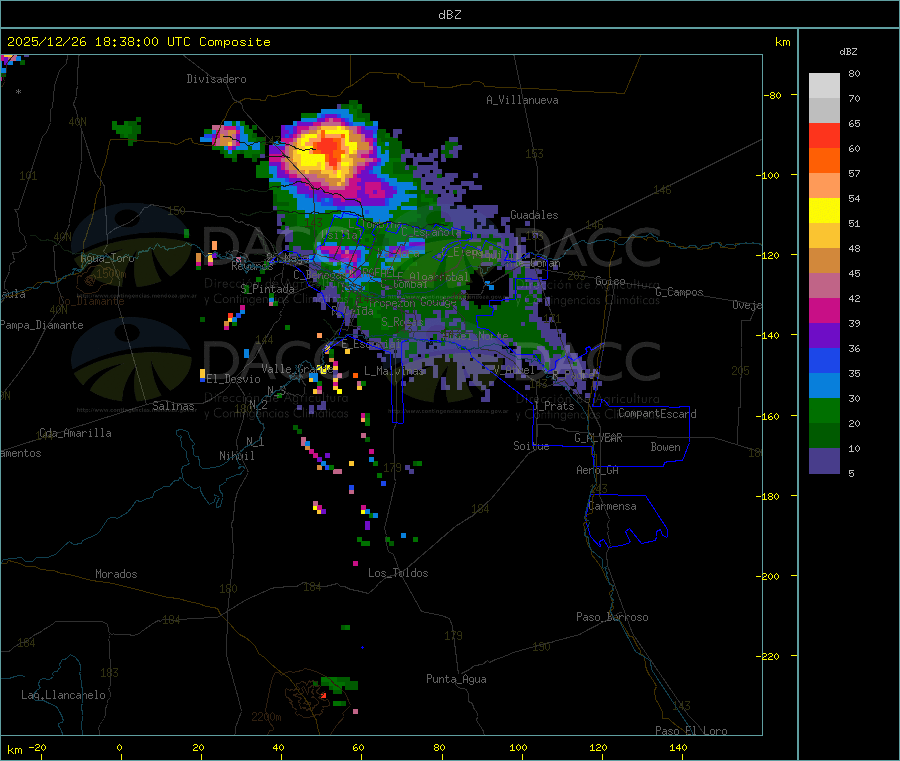Click the legend value 57

click(x=854, y=173)
